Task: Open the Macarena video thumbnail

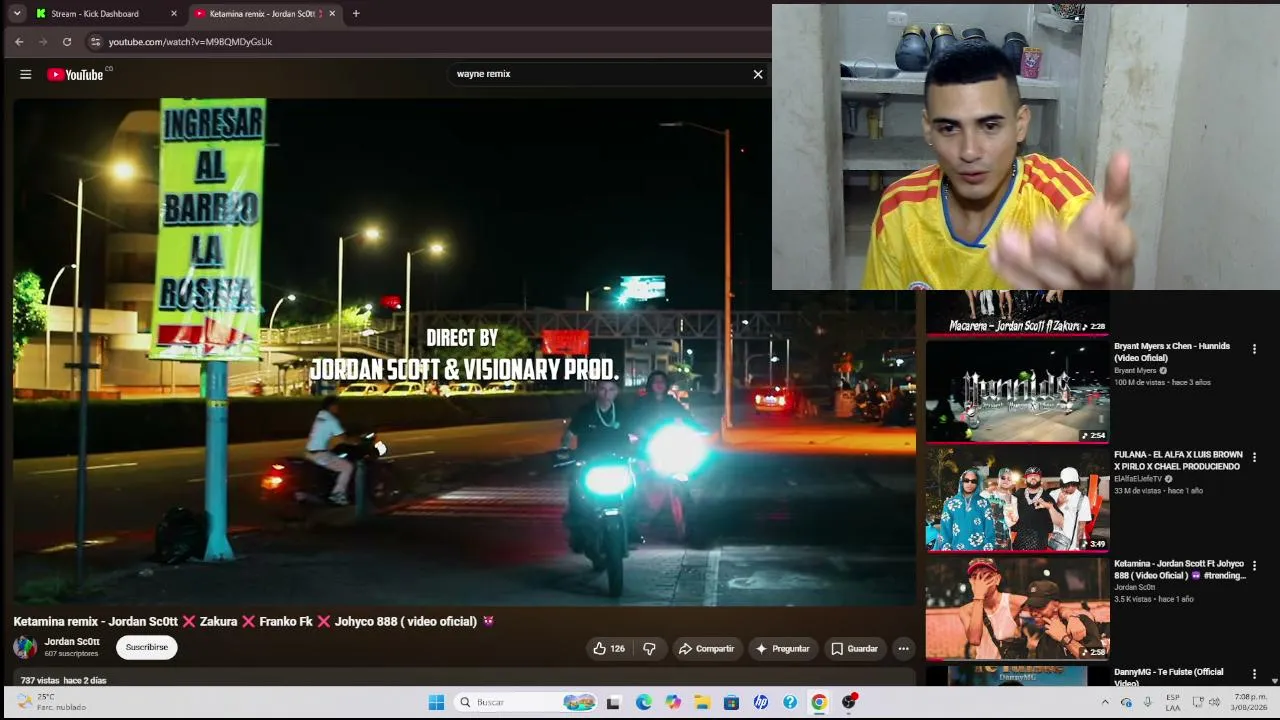Action: click(1017, 313)
